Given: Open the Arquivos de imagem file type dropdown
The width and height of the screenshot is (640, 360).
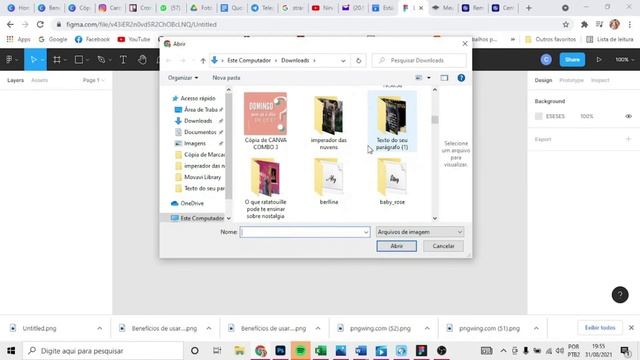Looking at the screenshot, I should pyautogui.click(x=420, y=232).
